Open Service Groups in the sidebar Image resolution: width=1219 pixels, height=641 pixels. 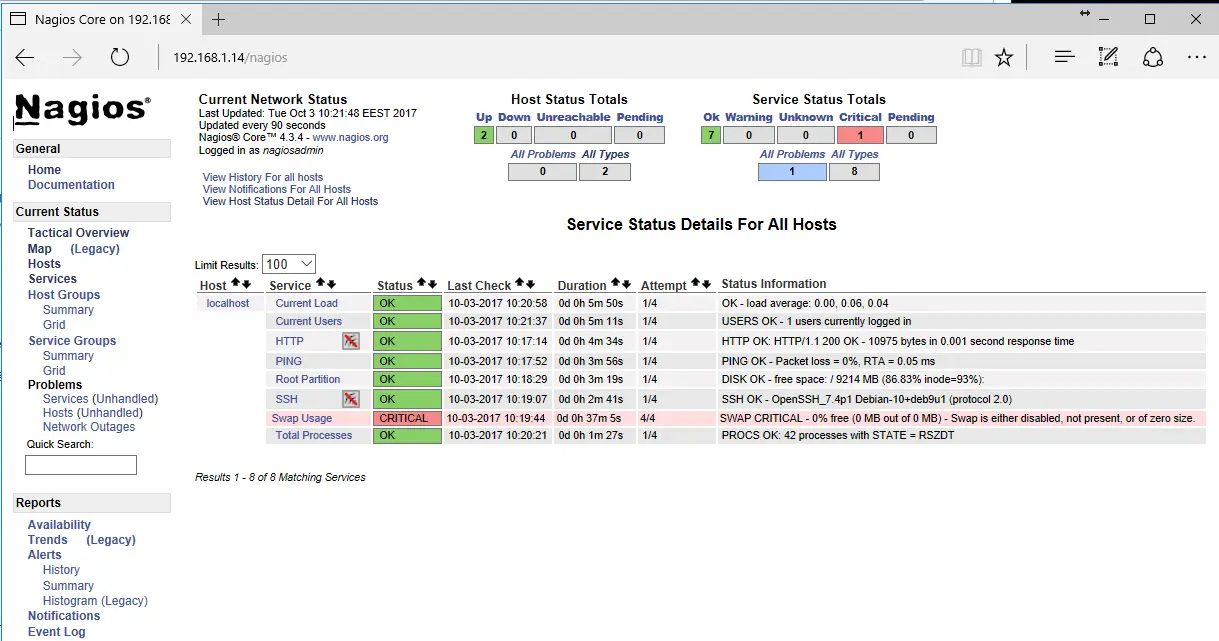click(72, 341)
